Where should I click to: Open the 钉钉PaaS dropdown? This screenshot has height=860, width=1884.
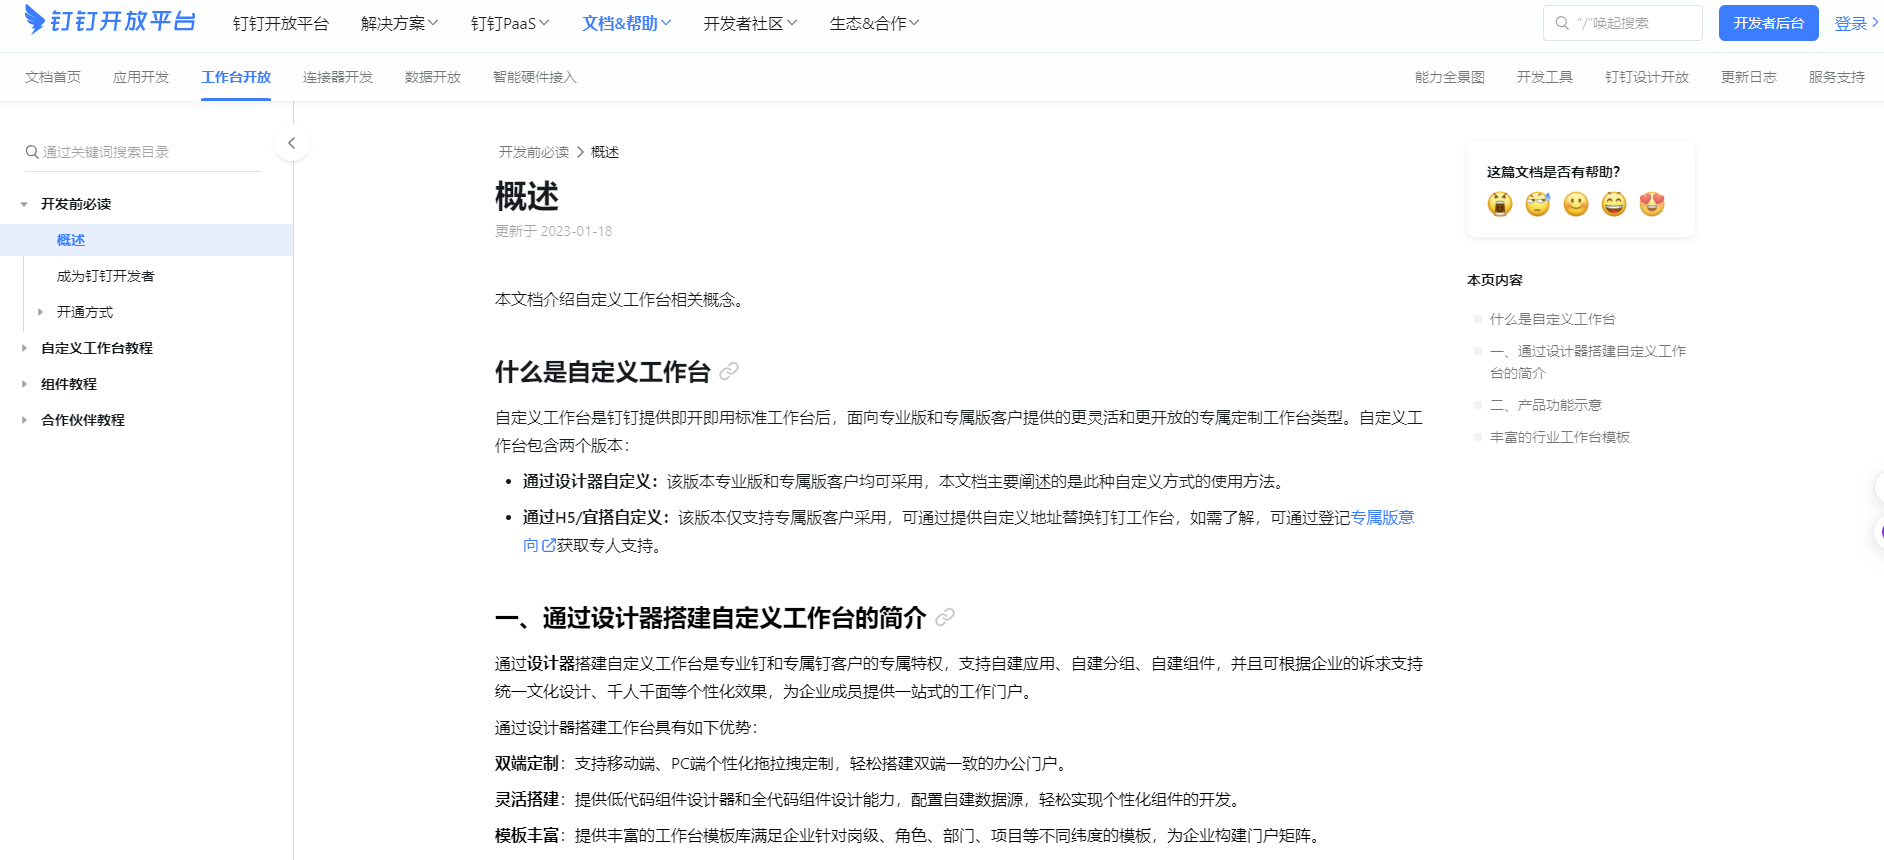pos(510,23)
